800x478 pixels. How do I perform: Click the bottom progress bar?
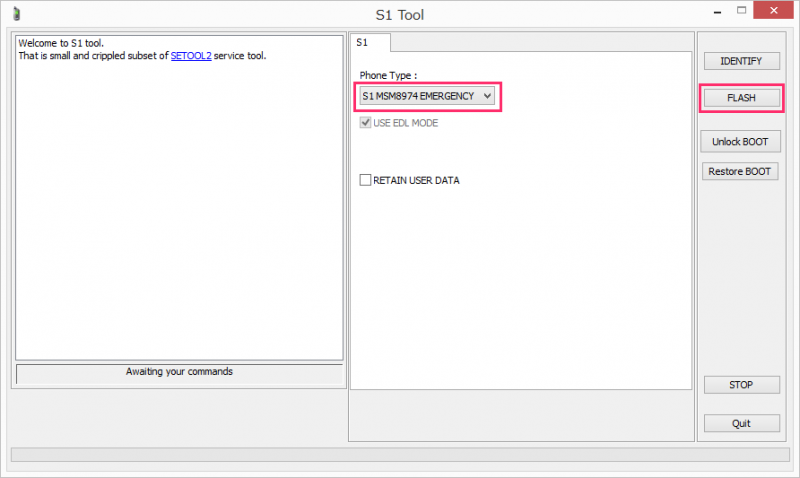[x=400, y=455]
